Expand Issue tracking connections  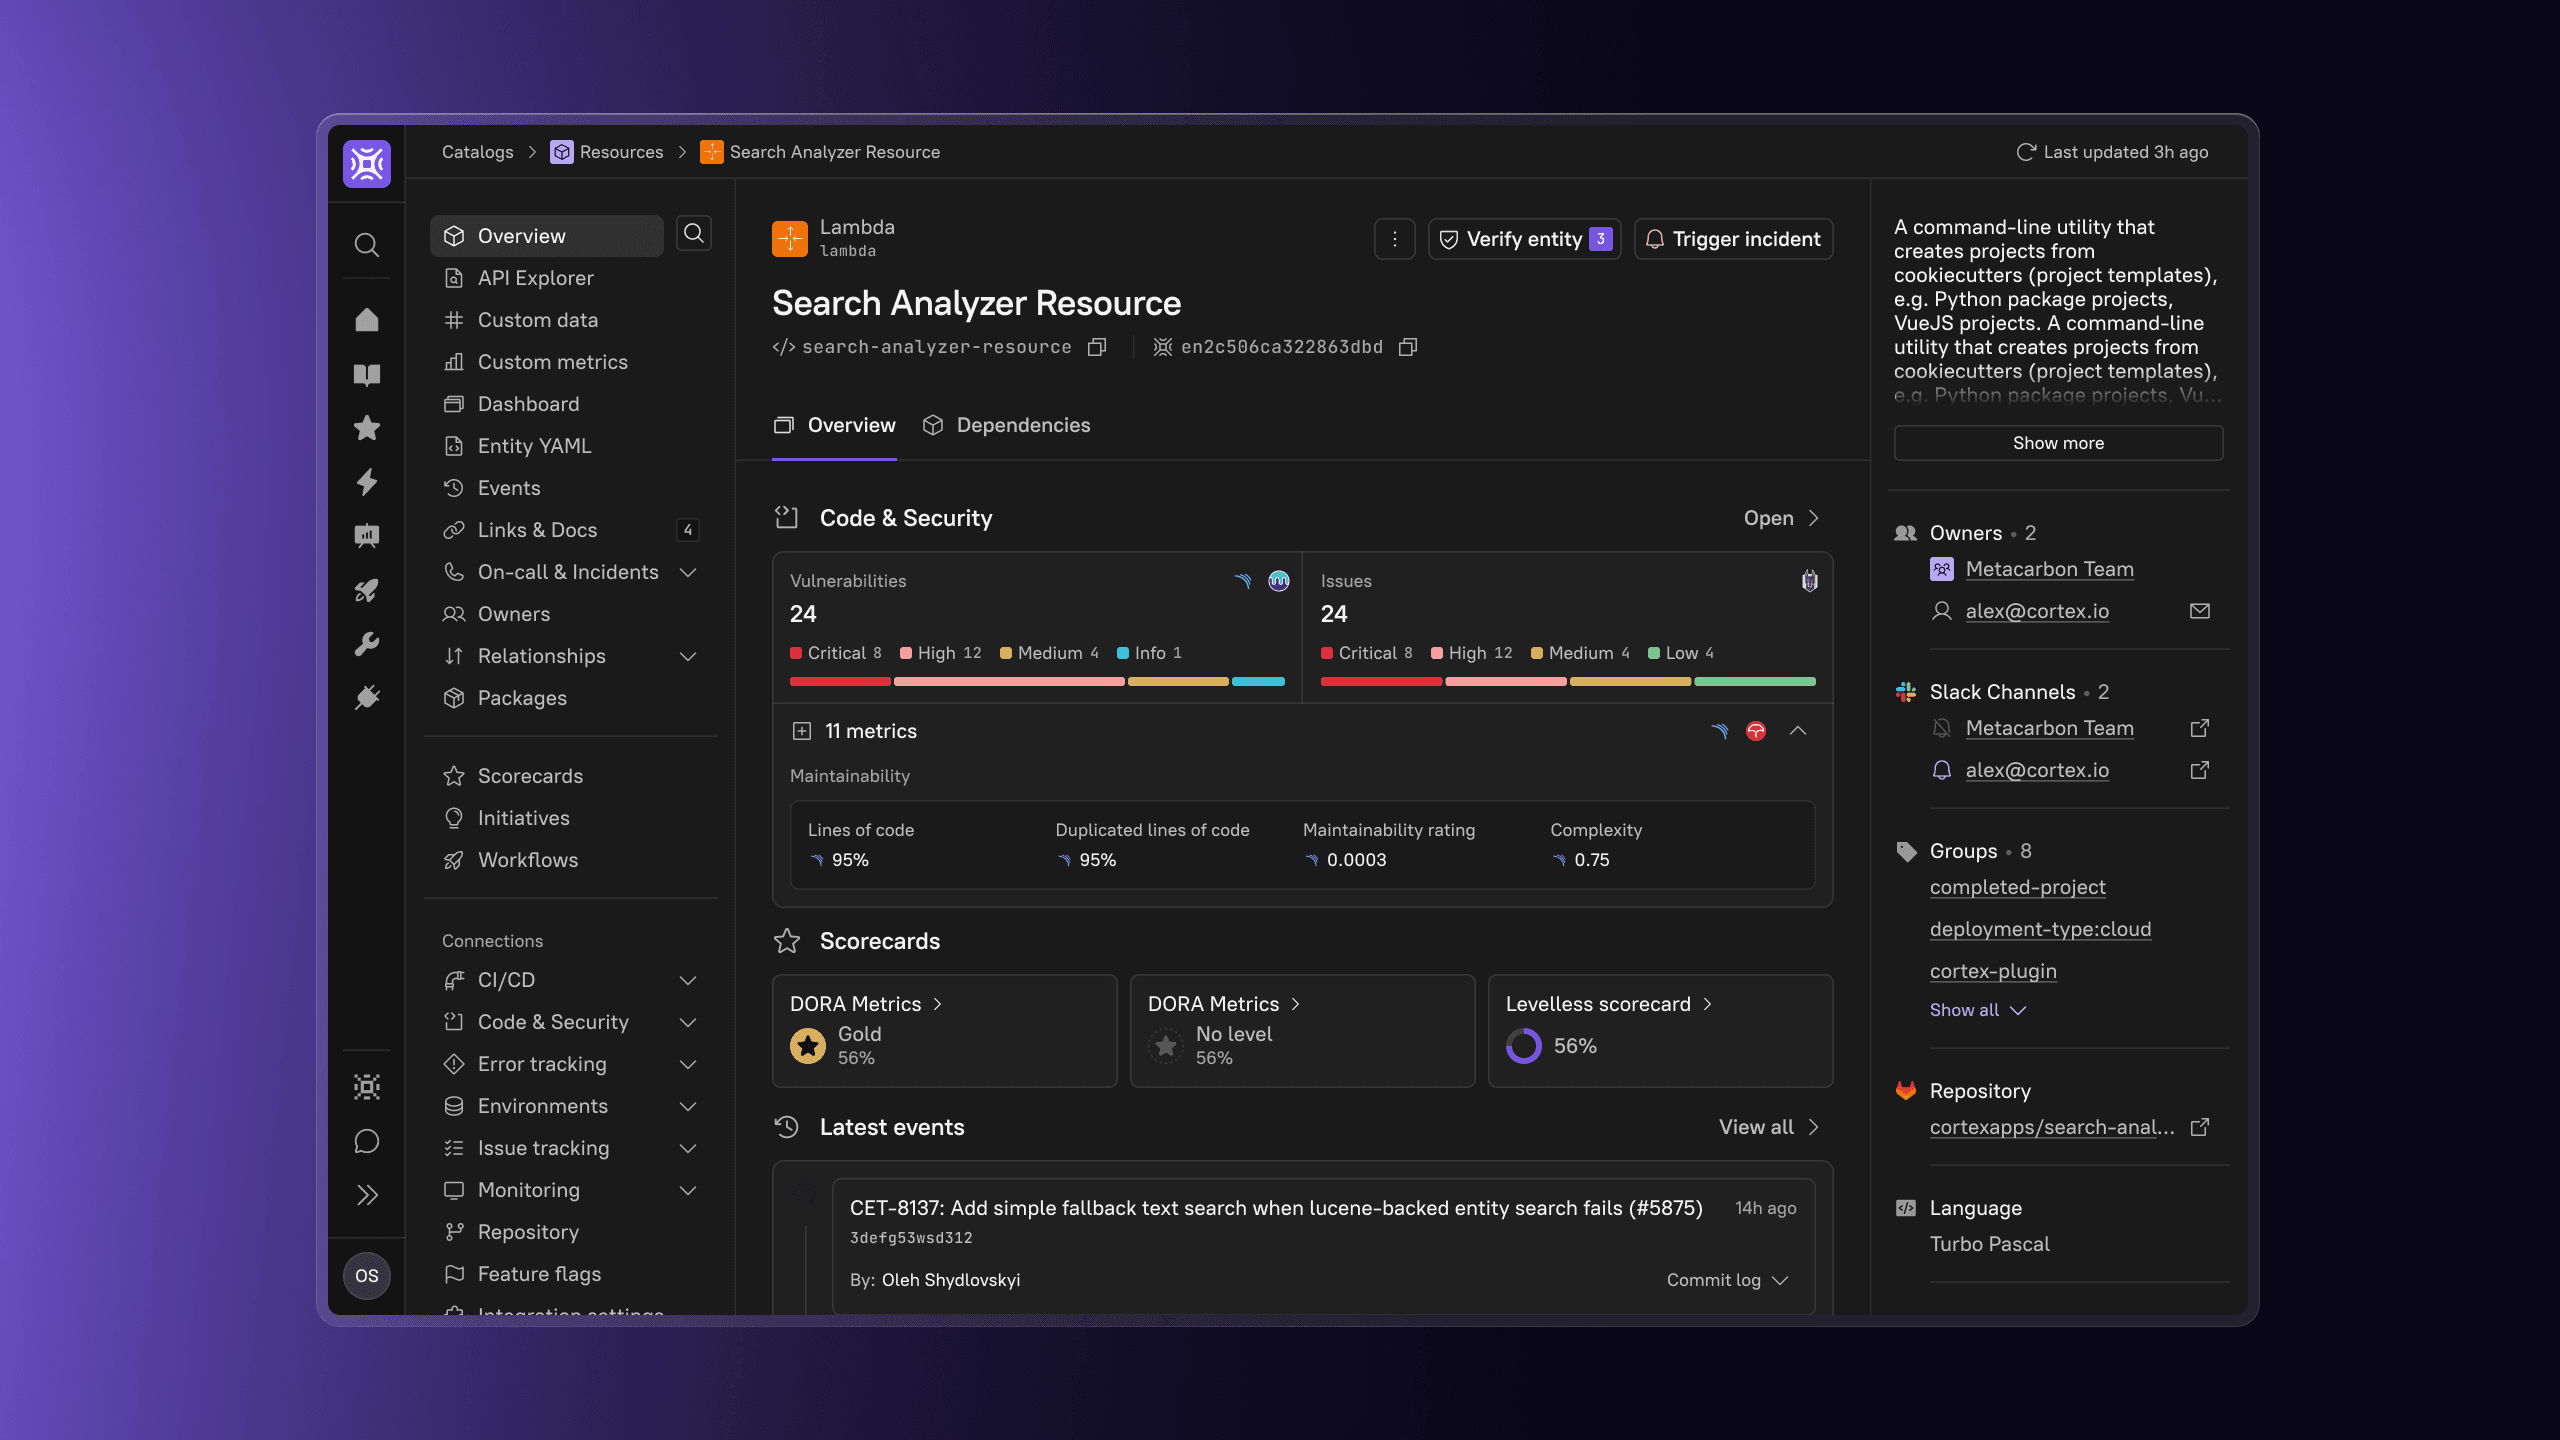(688, 1148)
